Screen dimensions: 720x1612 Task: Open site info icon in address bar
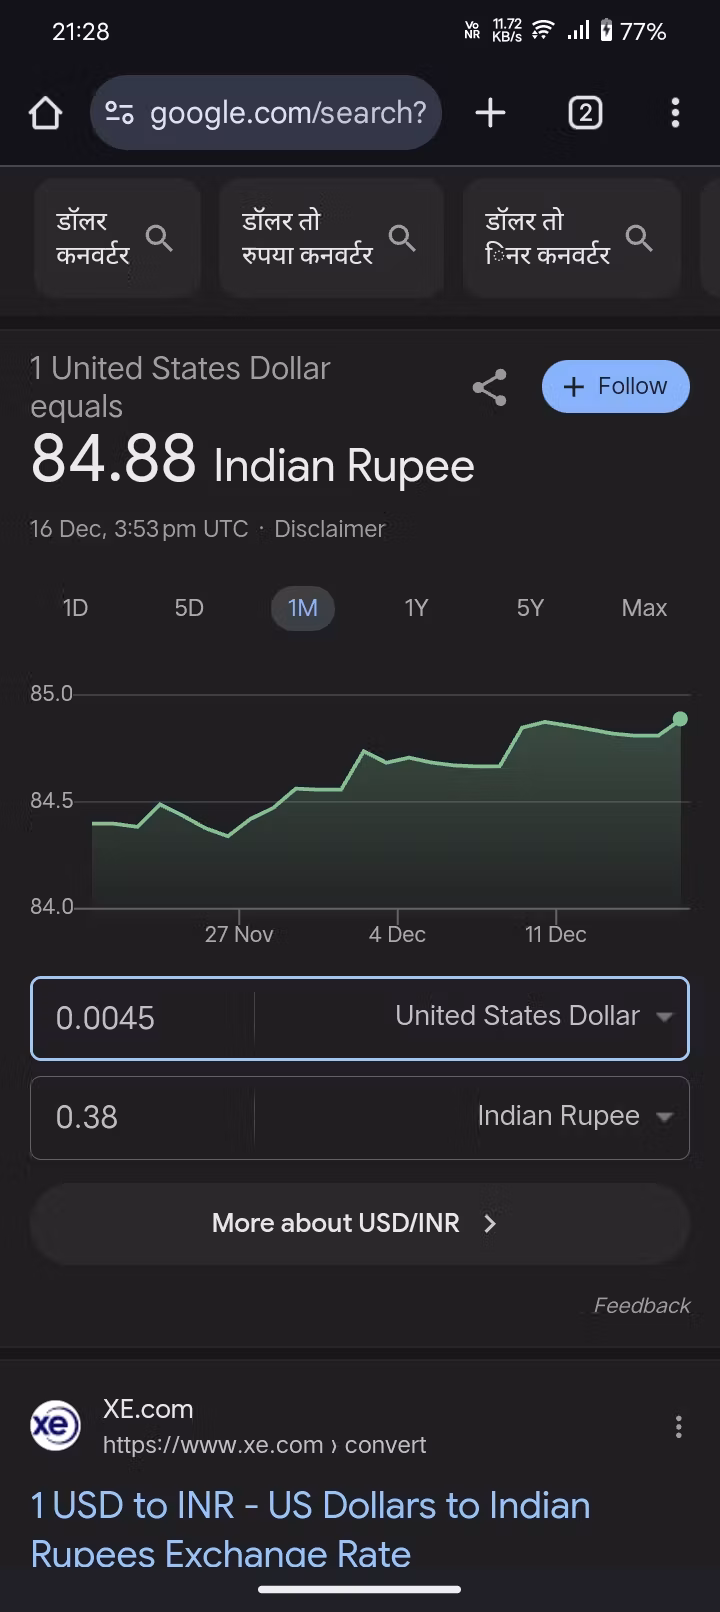point(120,113)
